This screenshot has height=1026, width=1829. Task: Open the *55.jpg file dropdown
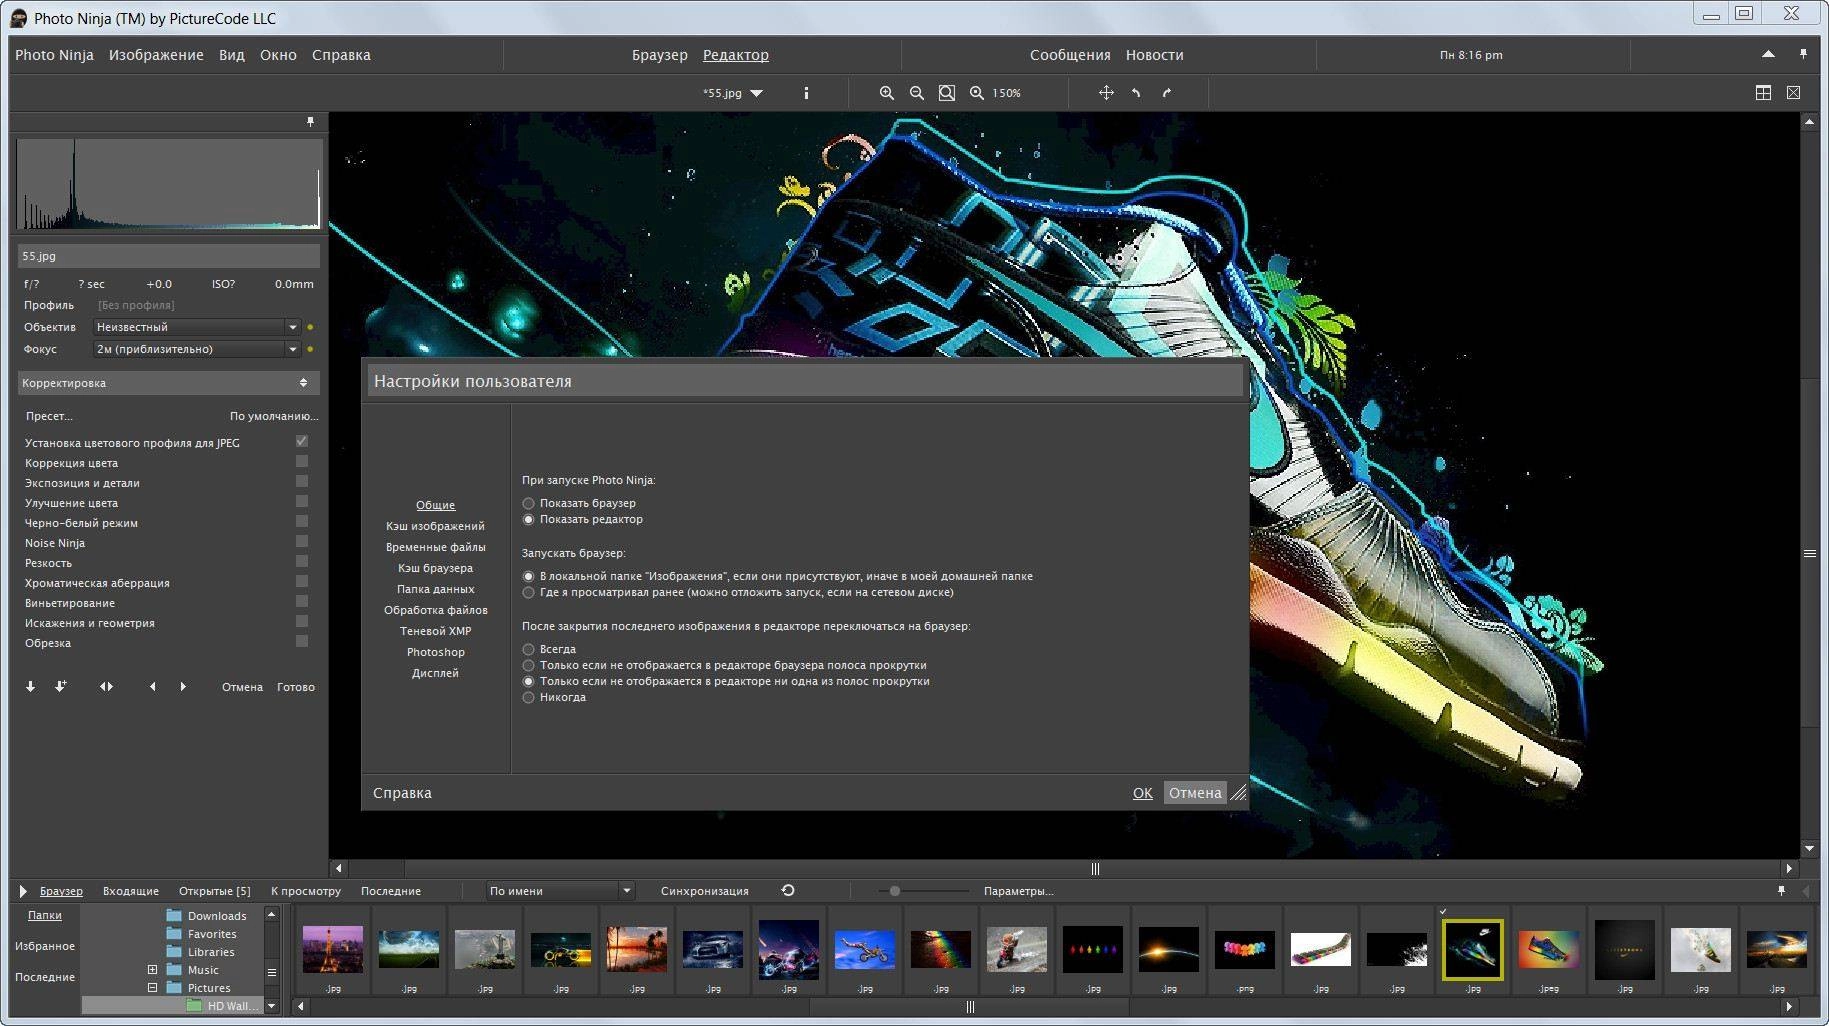click(733, 93)
